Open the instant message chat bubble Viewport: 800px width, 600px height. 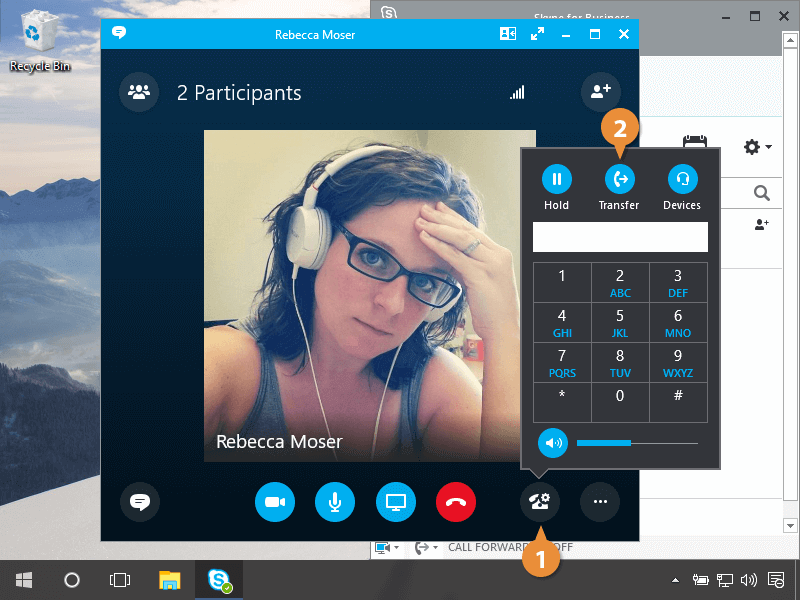coord(140,502)
